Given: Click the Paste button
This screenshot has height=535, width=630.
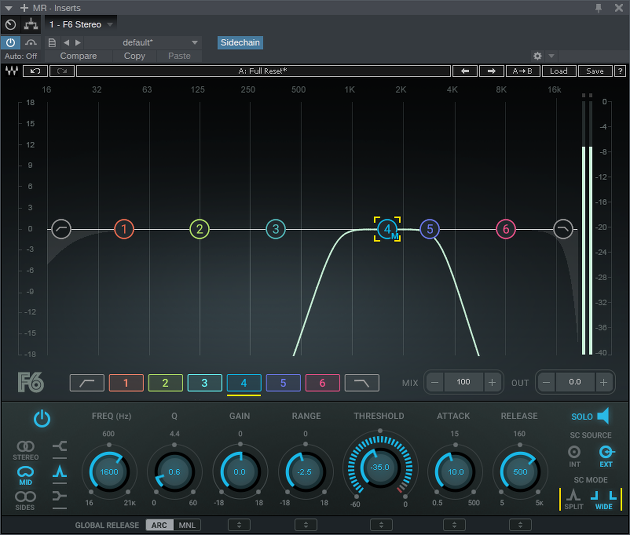Looking at the screenshot, I should tap(179, 56).
